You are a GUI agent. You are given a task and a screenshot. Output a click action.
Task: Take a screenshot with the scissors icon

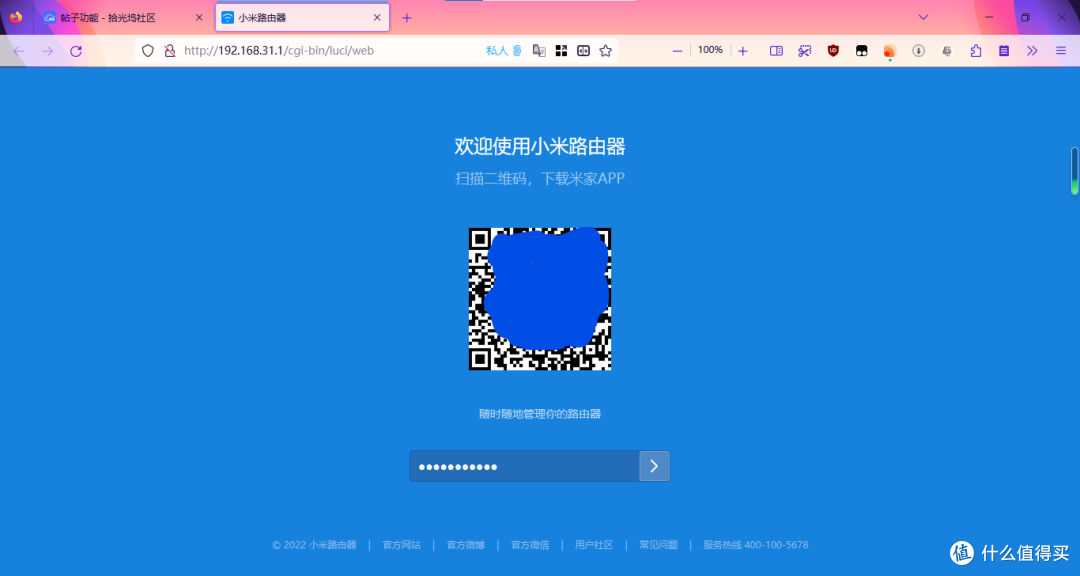click(x=804, y=50)
